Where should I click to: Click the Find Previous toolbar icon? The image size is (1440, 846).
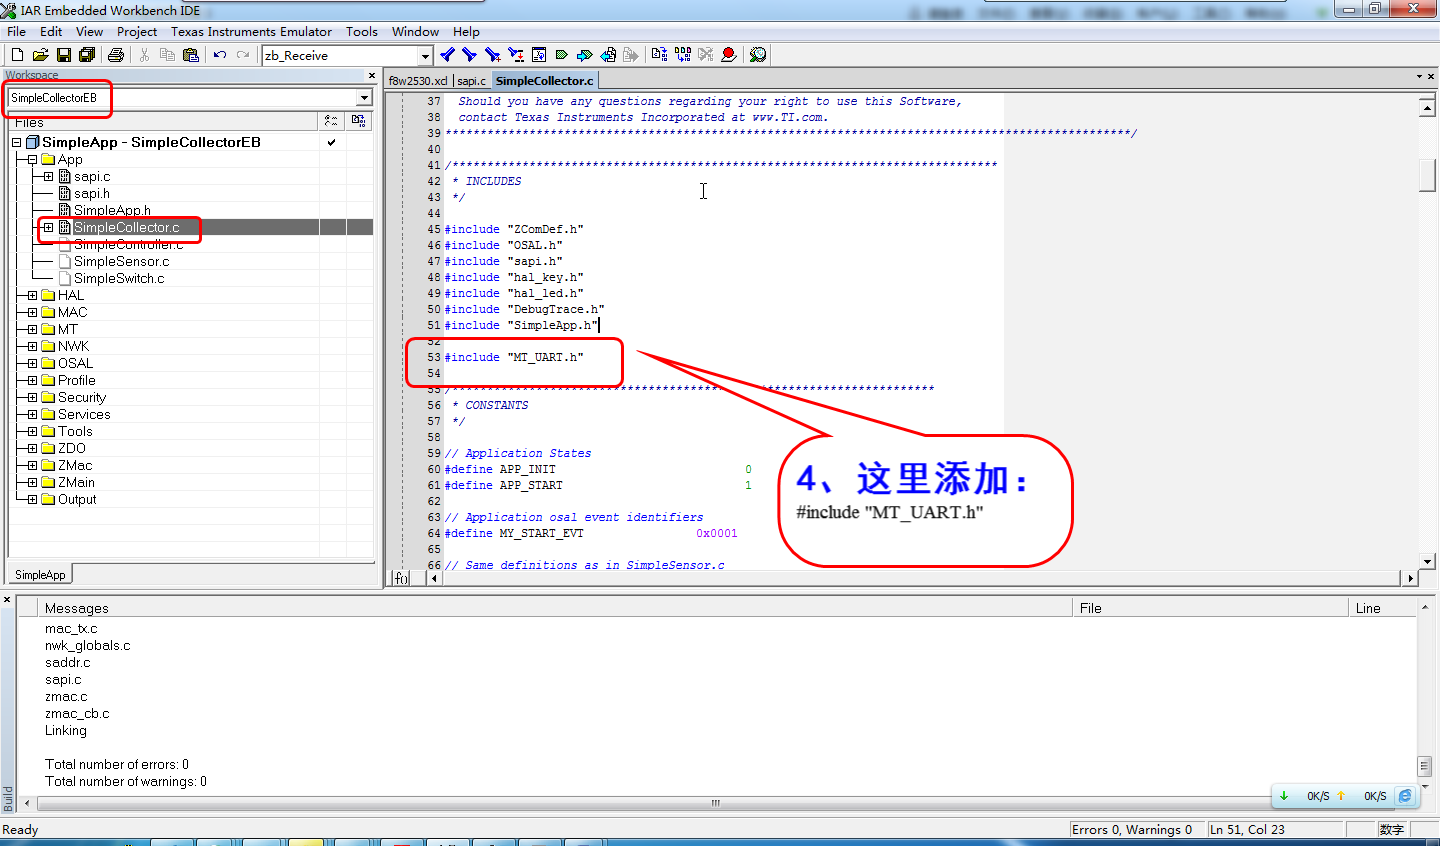pyautogui.click(x=447, y=55)
